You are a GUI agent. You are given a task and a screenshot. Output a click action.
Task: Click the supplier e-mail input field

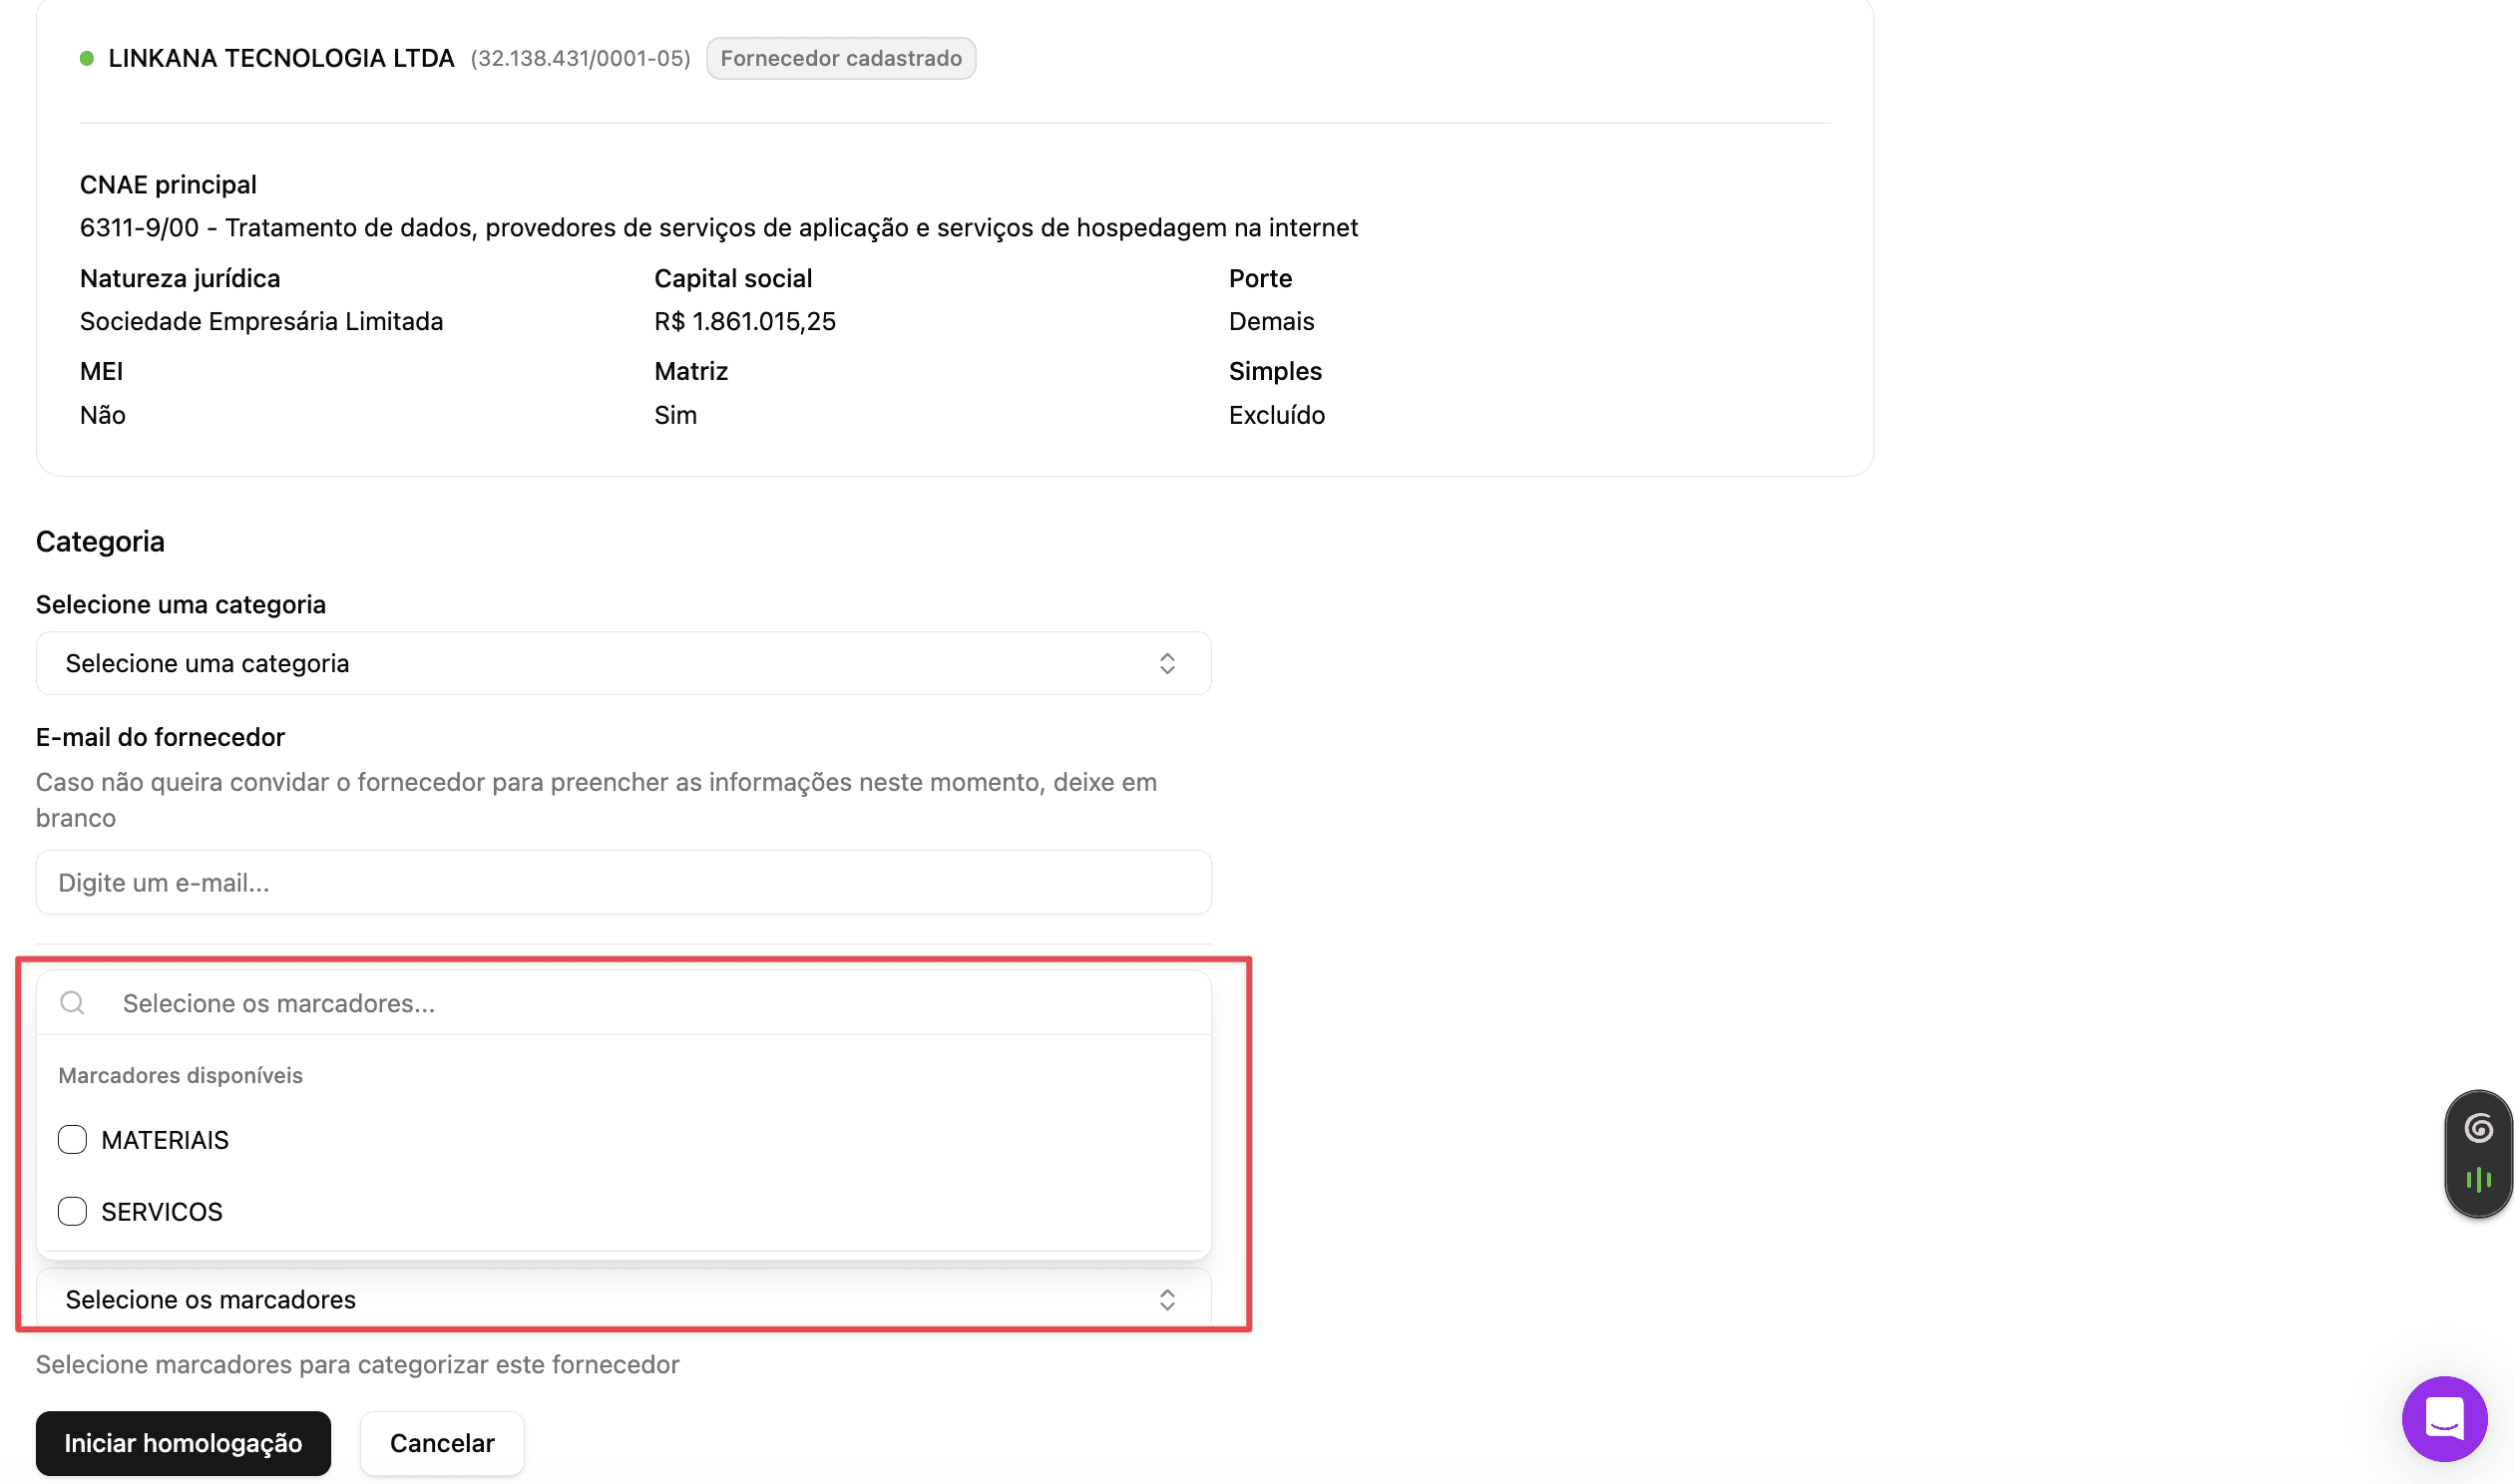pos(623,882)
